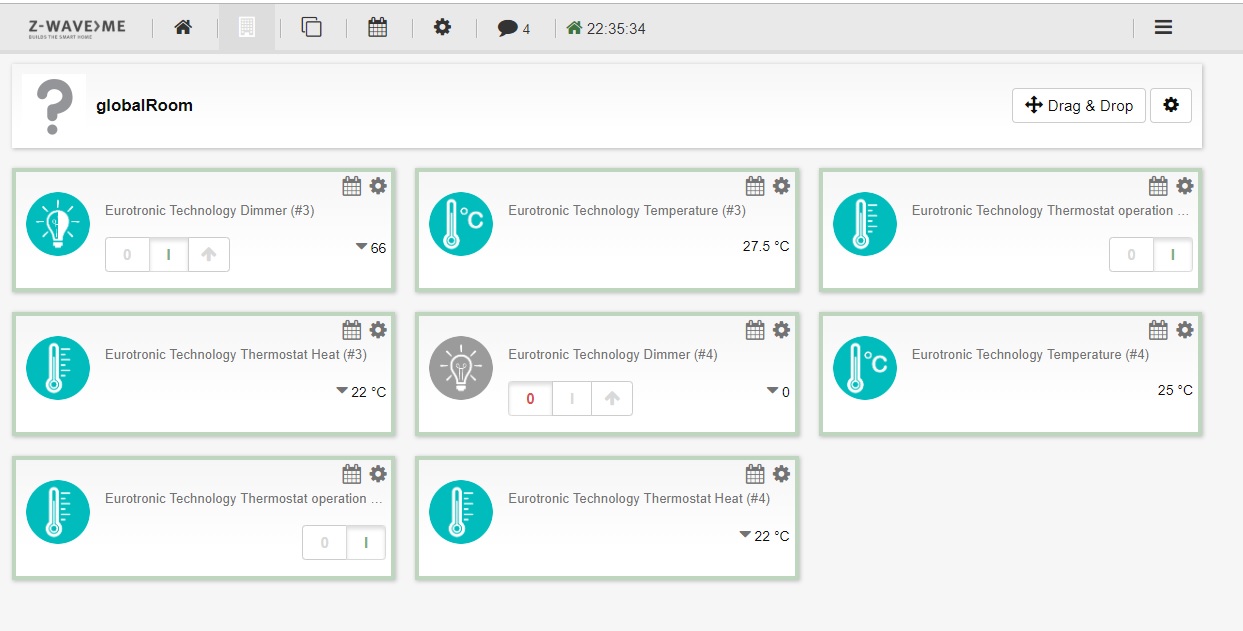Screen dimensions: 1243x631
Task: Open settings gear for Temperature (#3)
Action: (781, 186)
